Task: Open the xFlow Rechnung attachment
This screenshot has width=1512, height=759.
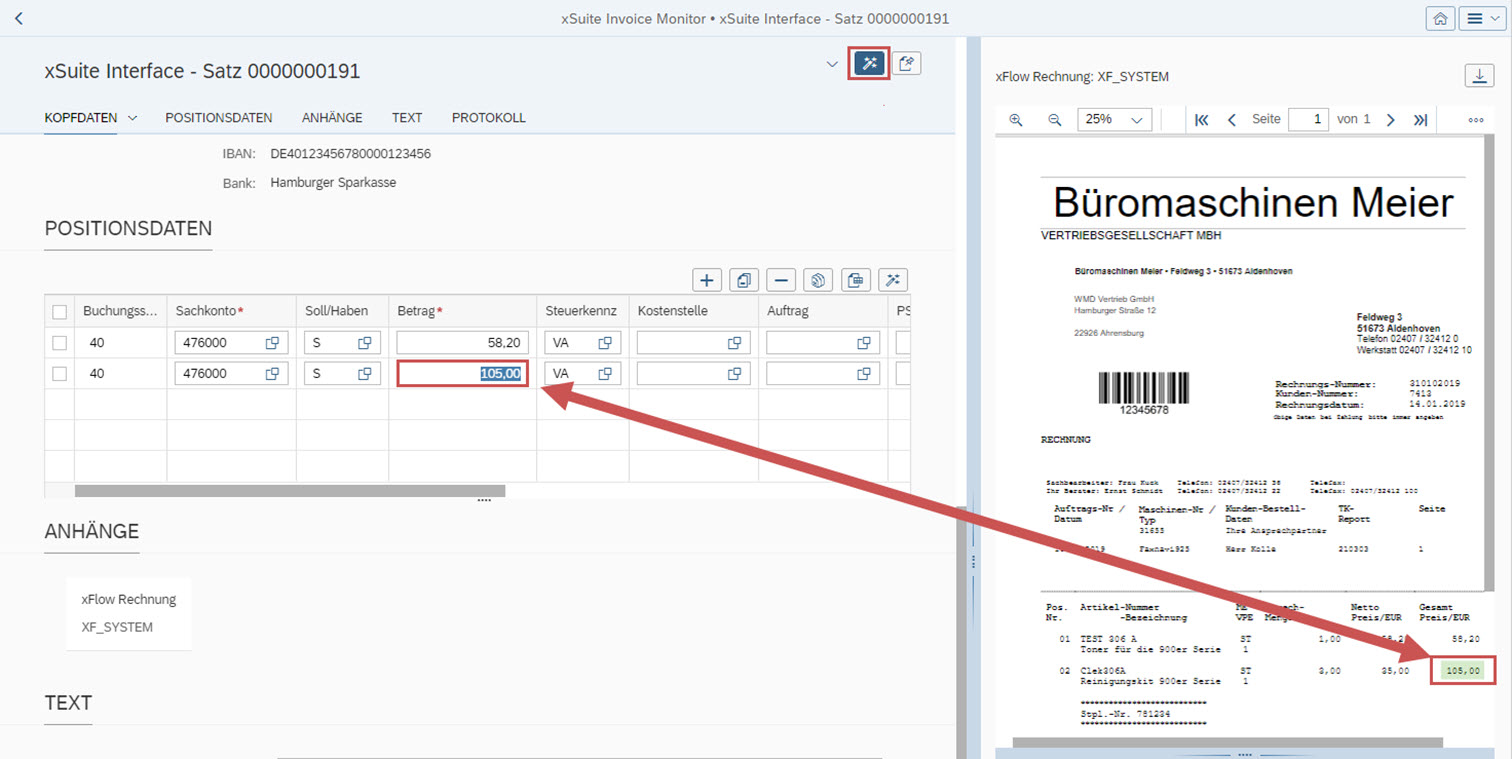Action: (x=128, y=600)
